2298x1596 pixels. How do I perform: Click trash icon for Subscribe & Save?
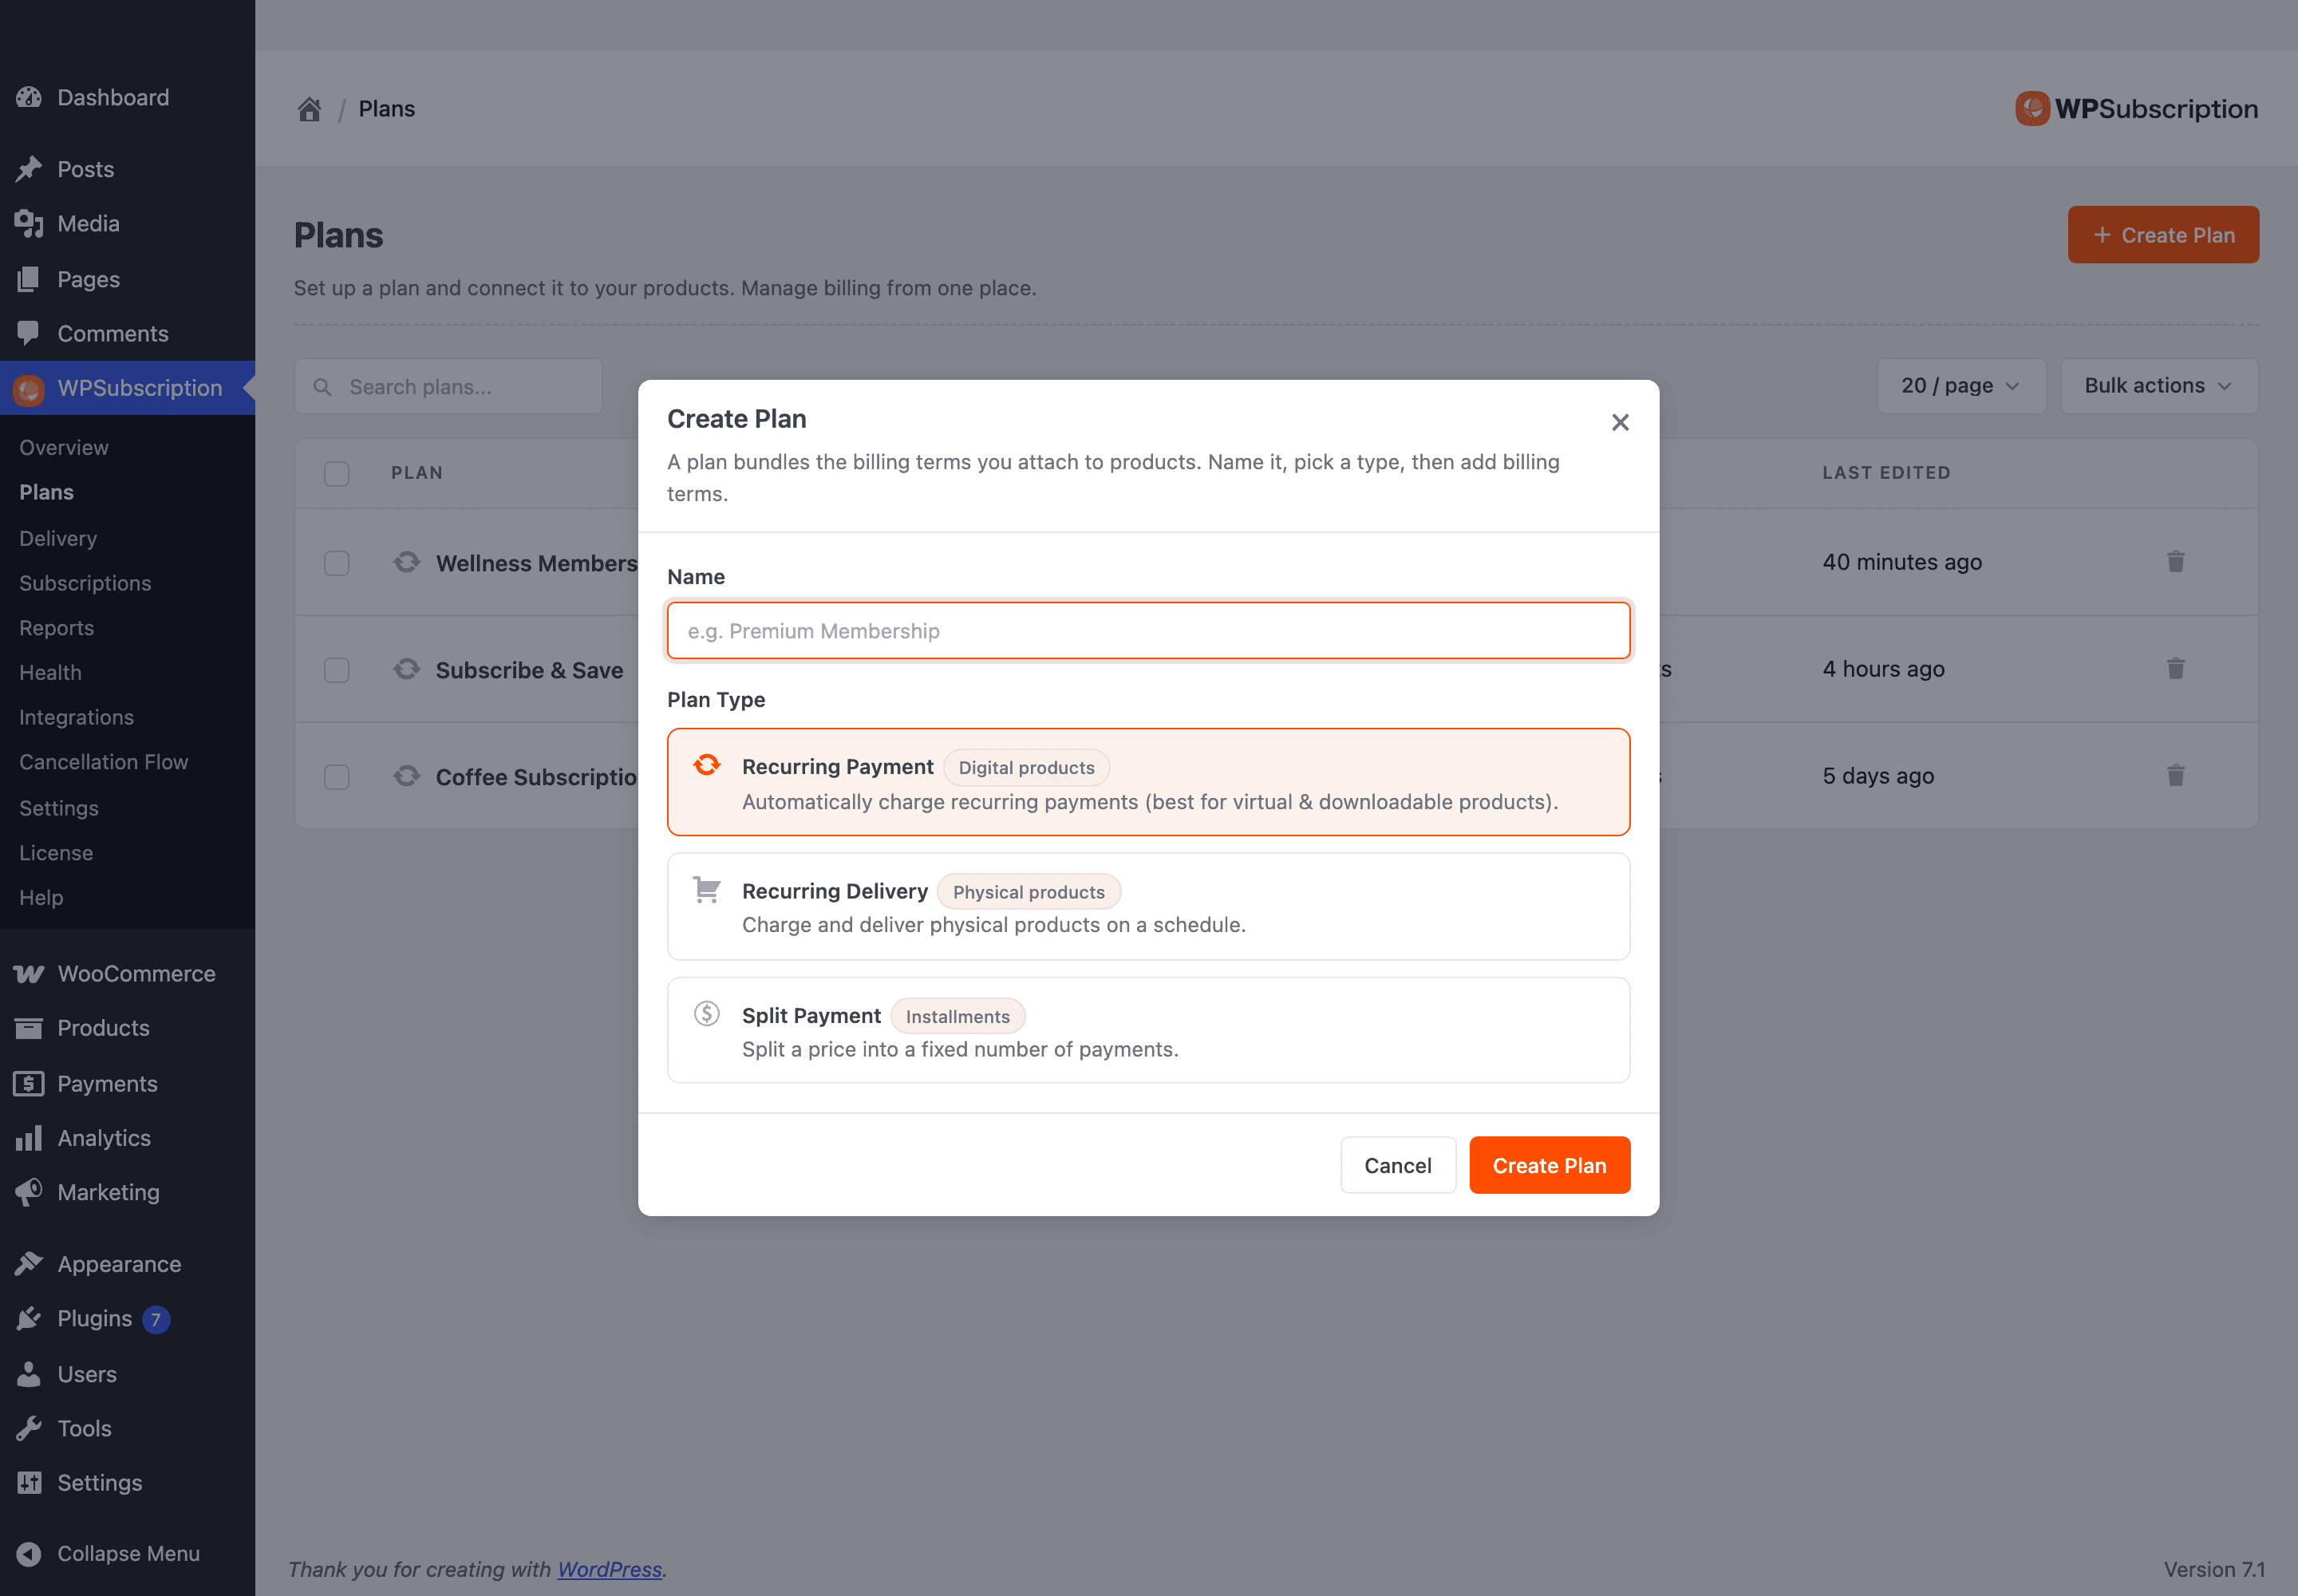click(2175, 669)
